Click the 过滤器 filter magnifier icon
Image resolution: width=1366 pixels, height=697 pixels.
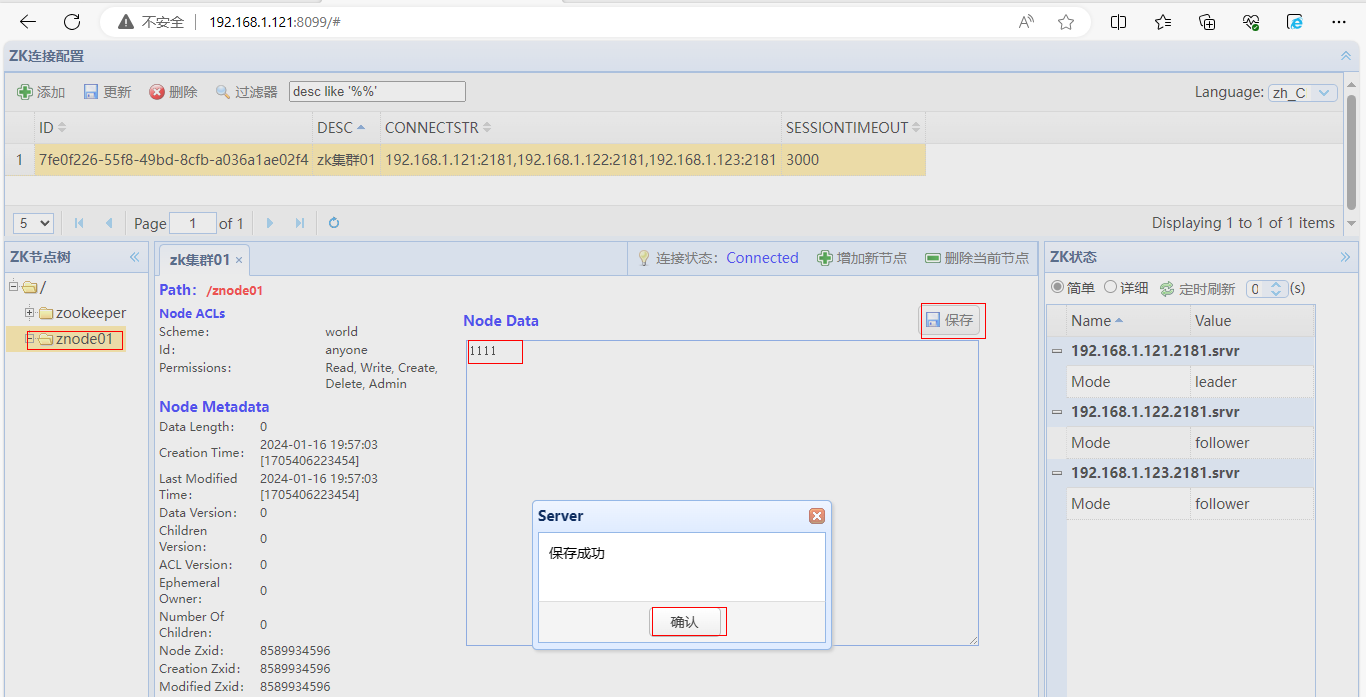[x=223, y=92]
